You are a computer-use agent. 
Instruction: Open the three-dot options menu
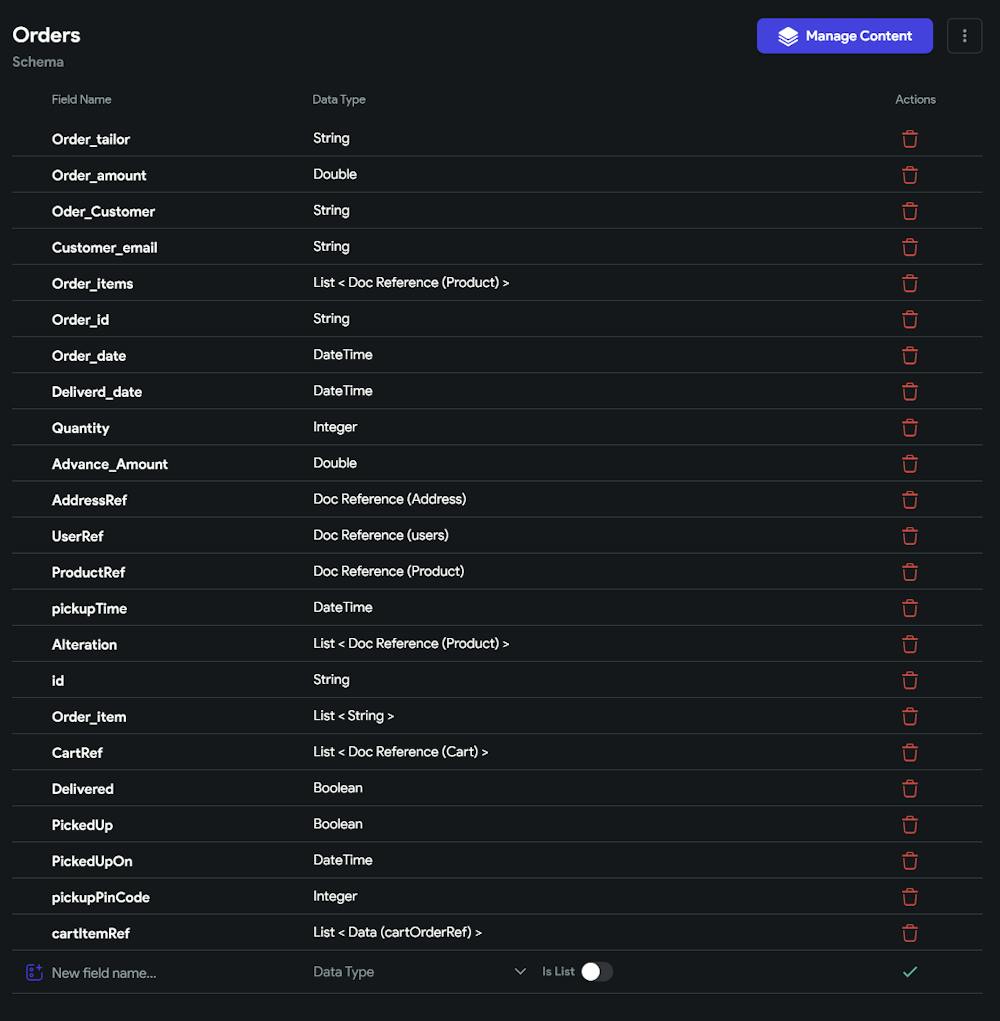[x=964, y=36]
